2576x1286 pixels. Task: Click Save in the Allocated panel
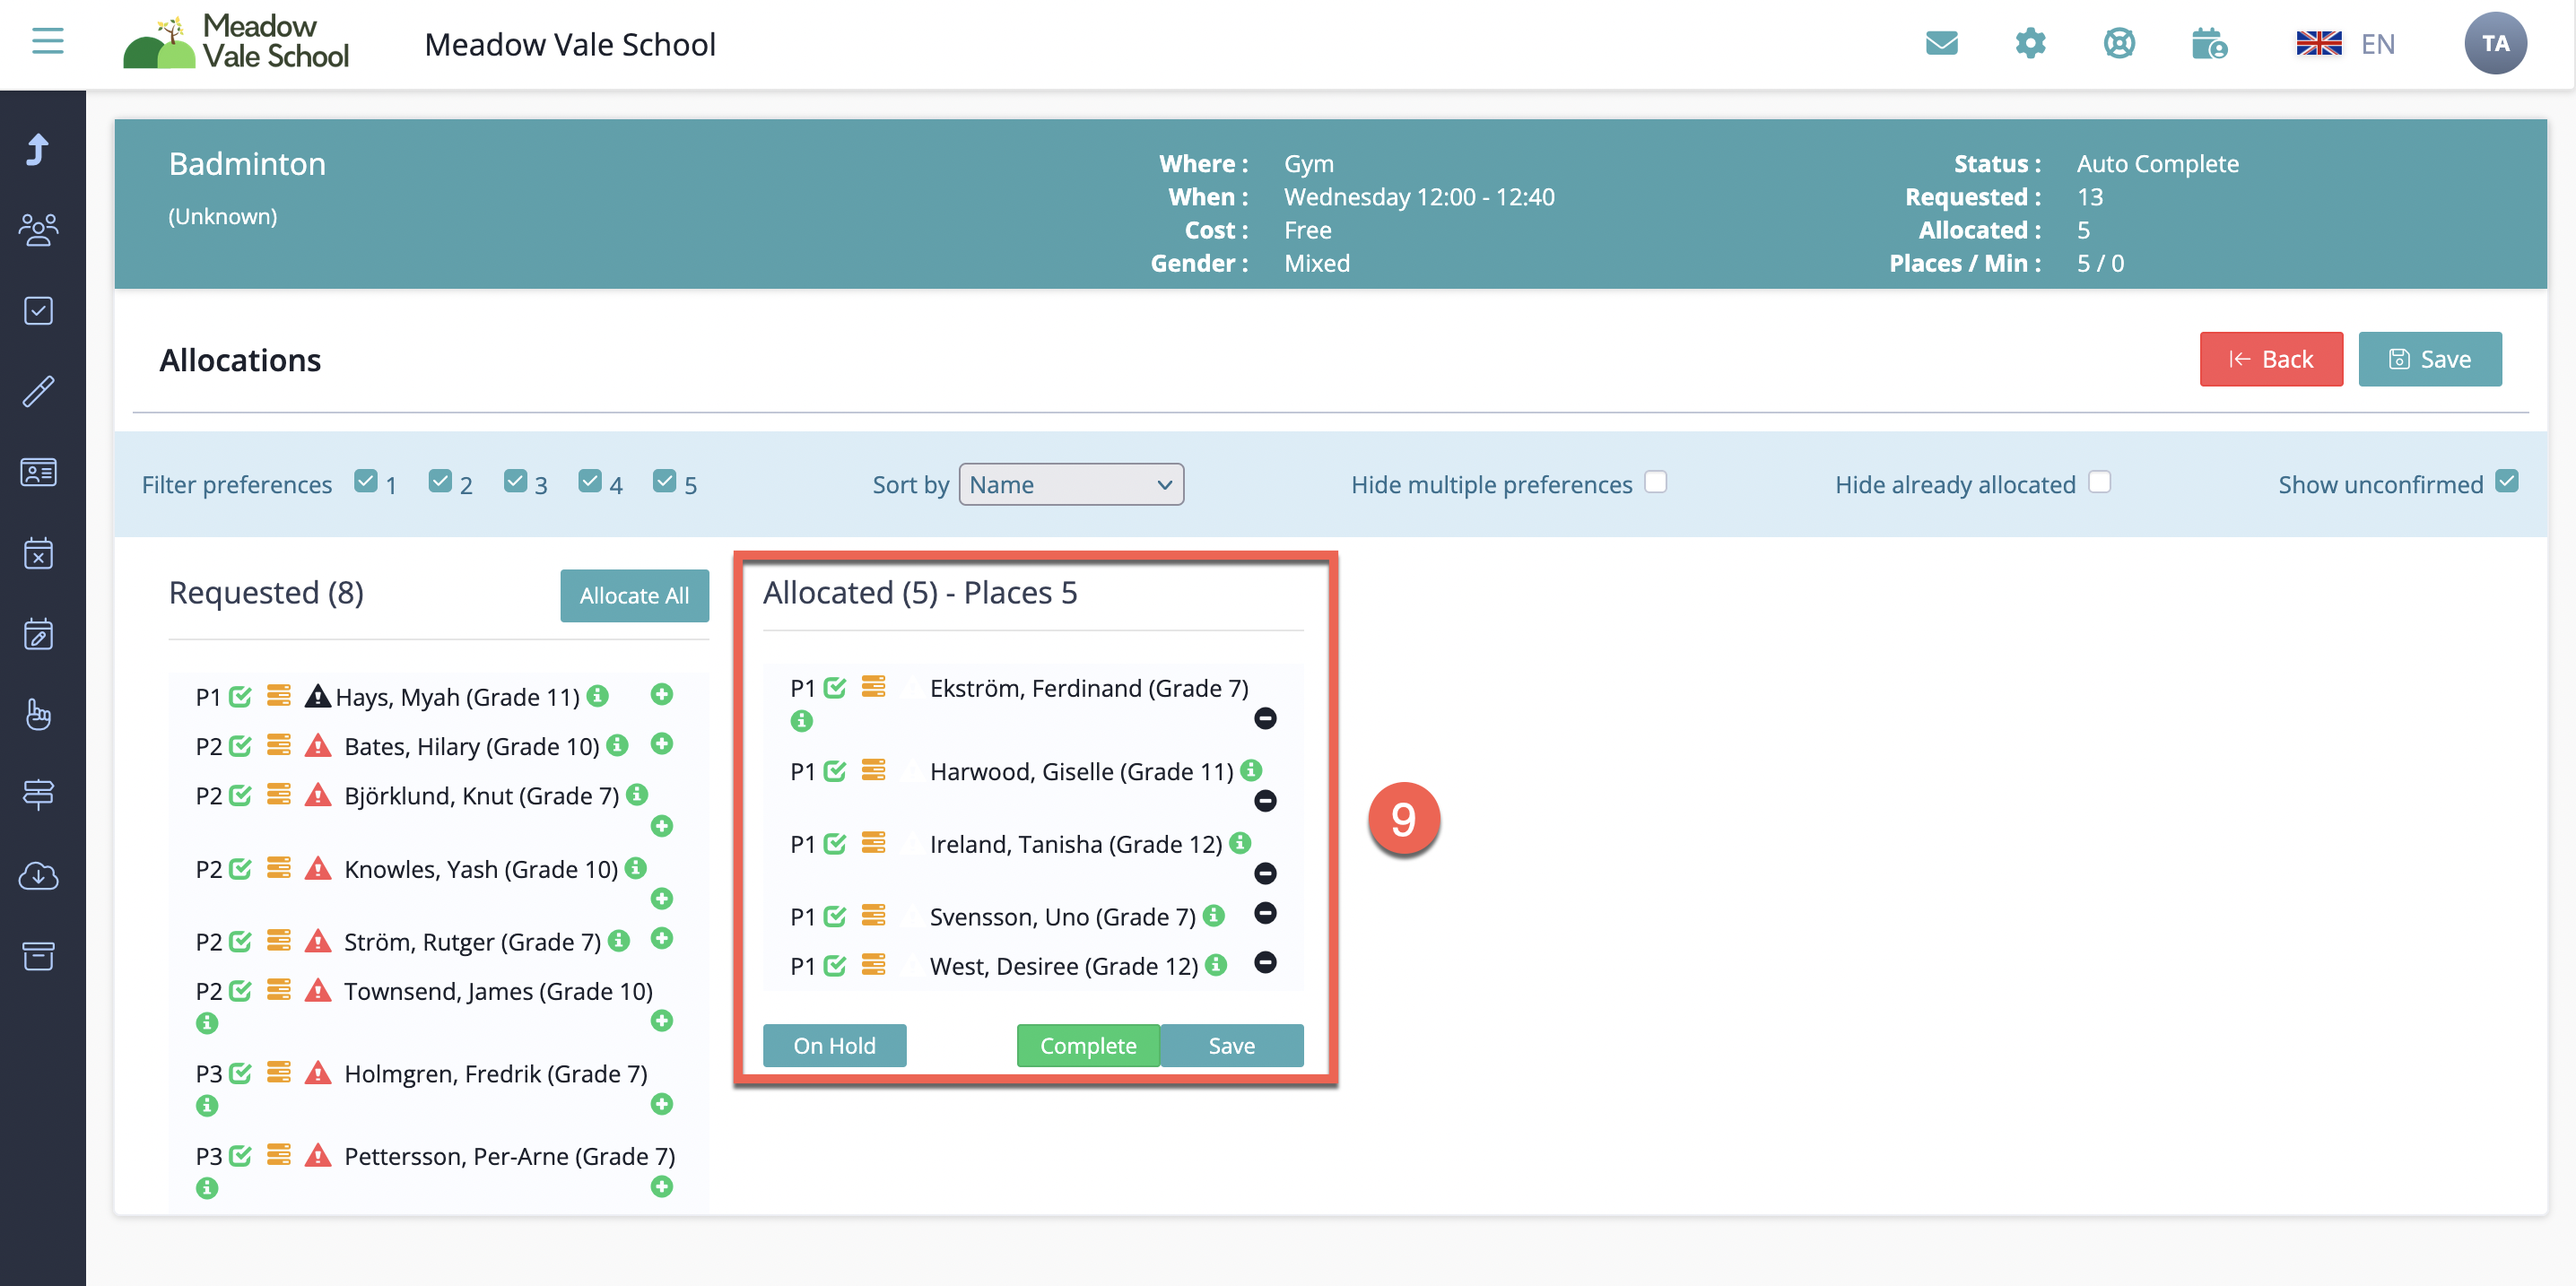pos(1231,1045)
